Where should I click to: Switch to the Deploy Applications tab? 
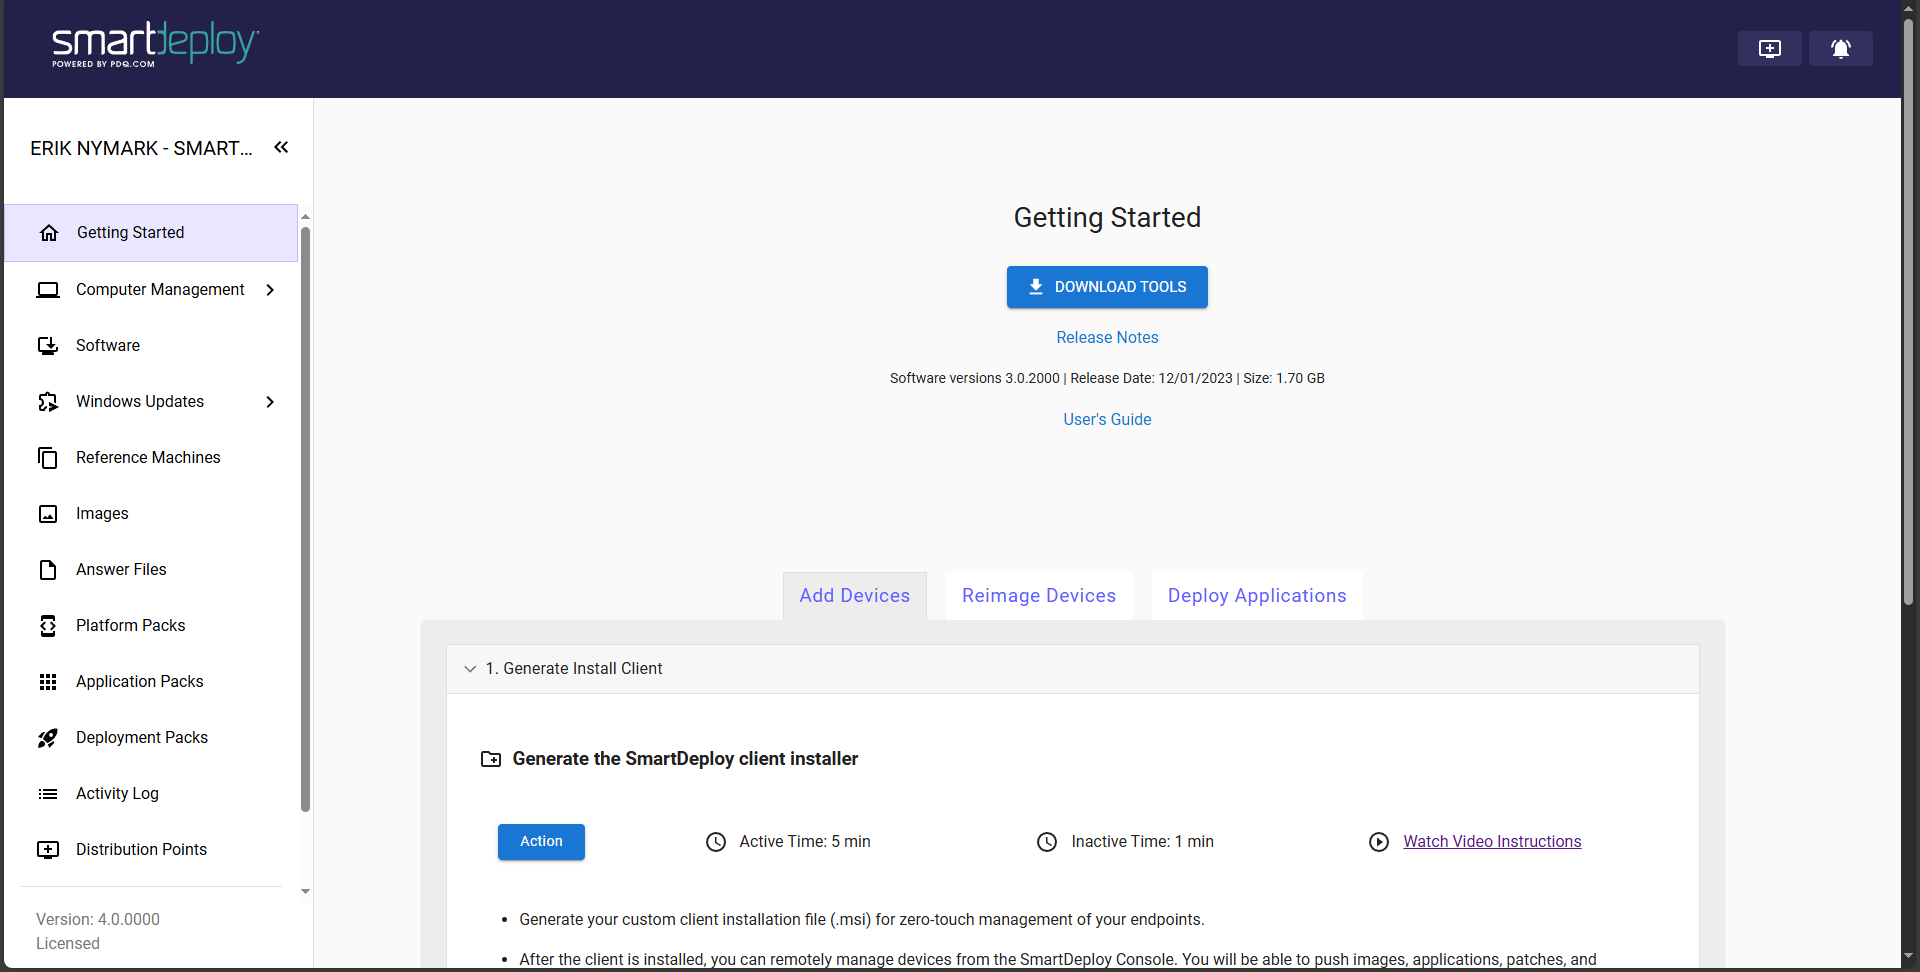tap(1256, 595)
